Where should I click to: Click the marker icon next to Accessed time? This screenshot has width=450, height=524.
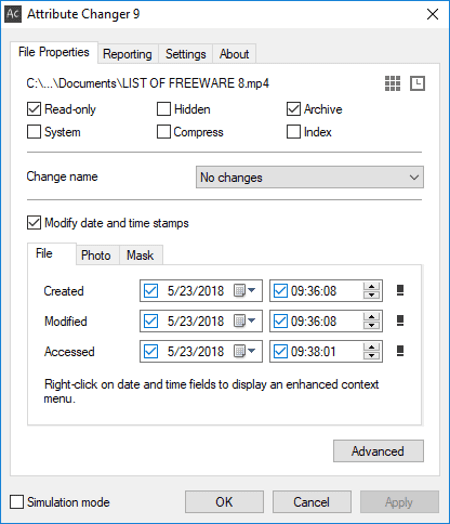point(400,351)
